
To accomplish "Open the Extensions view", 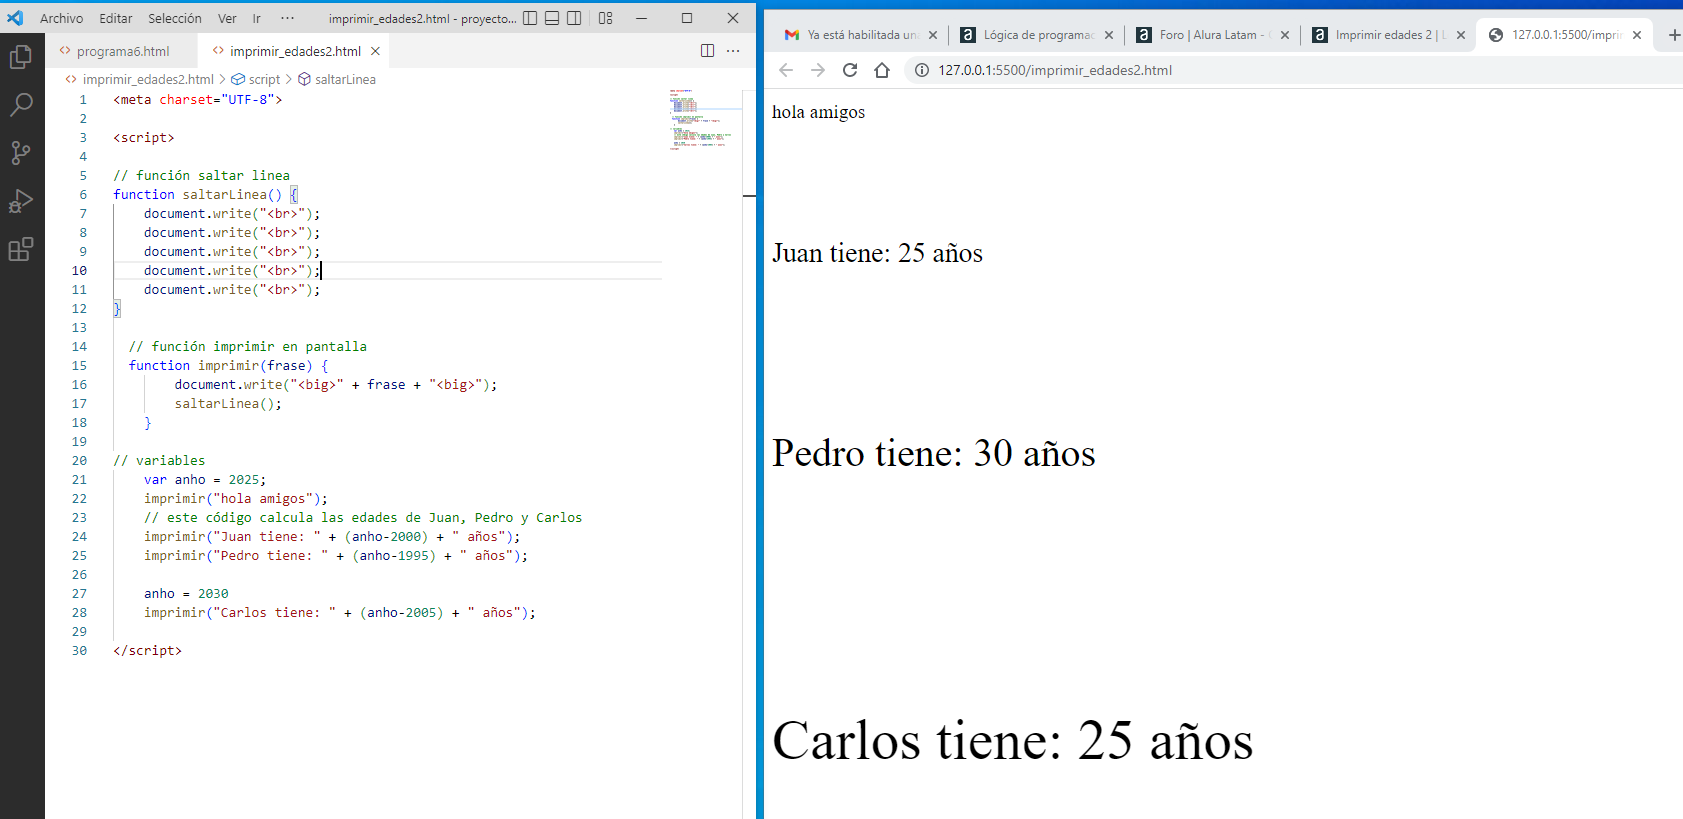I will click(21, 249).
